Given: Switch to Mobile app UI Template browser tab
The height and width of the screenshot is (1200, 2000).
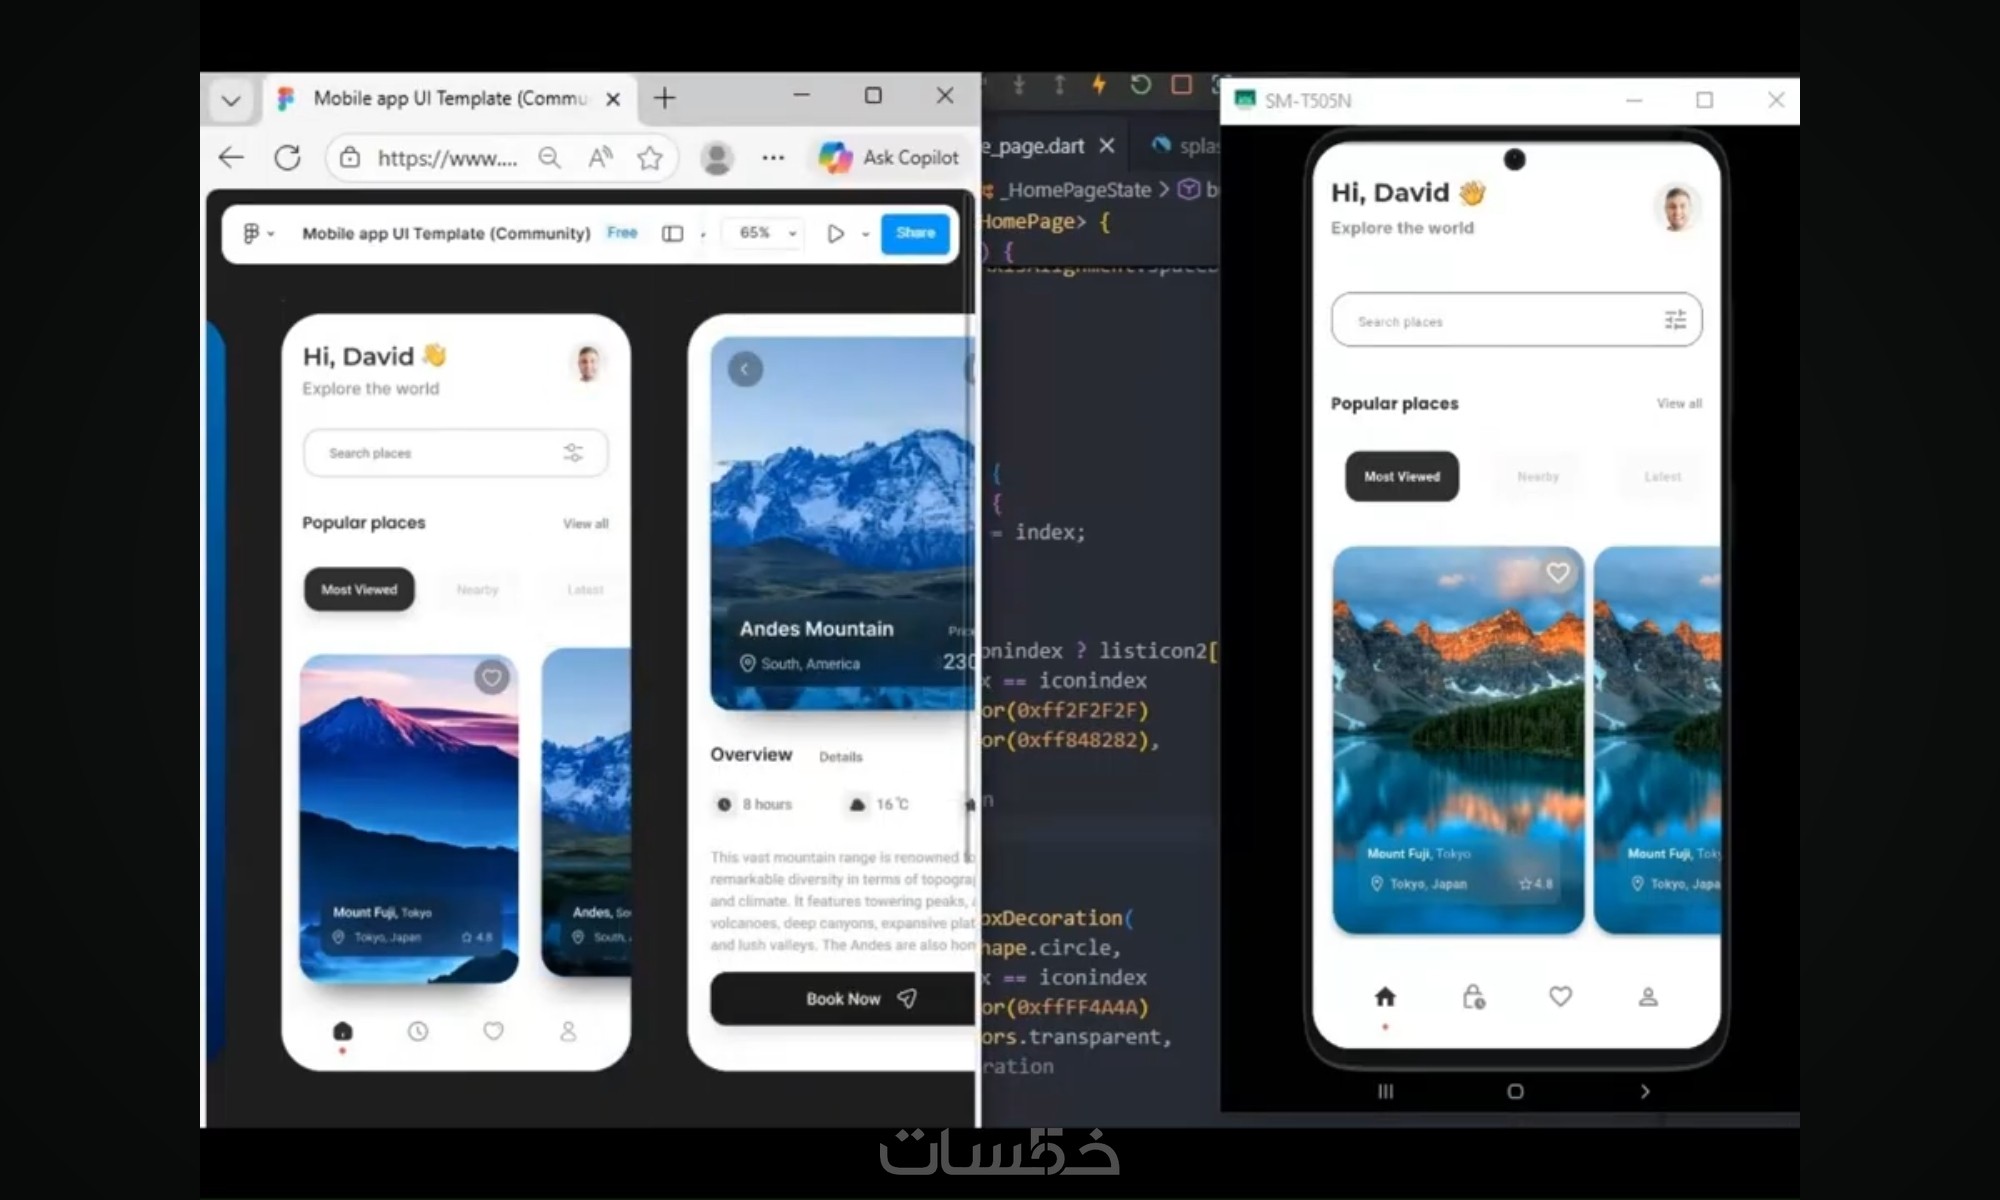Looking at the screenshot, I should [x=450, y=98].
